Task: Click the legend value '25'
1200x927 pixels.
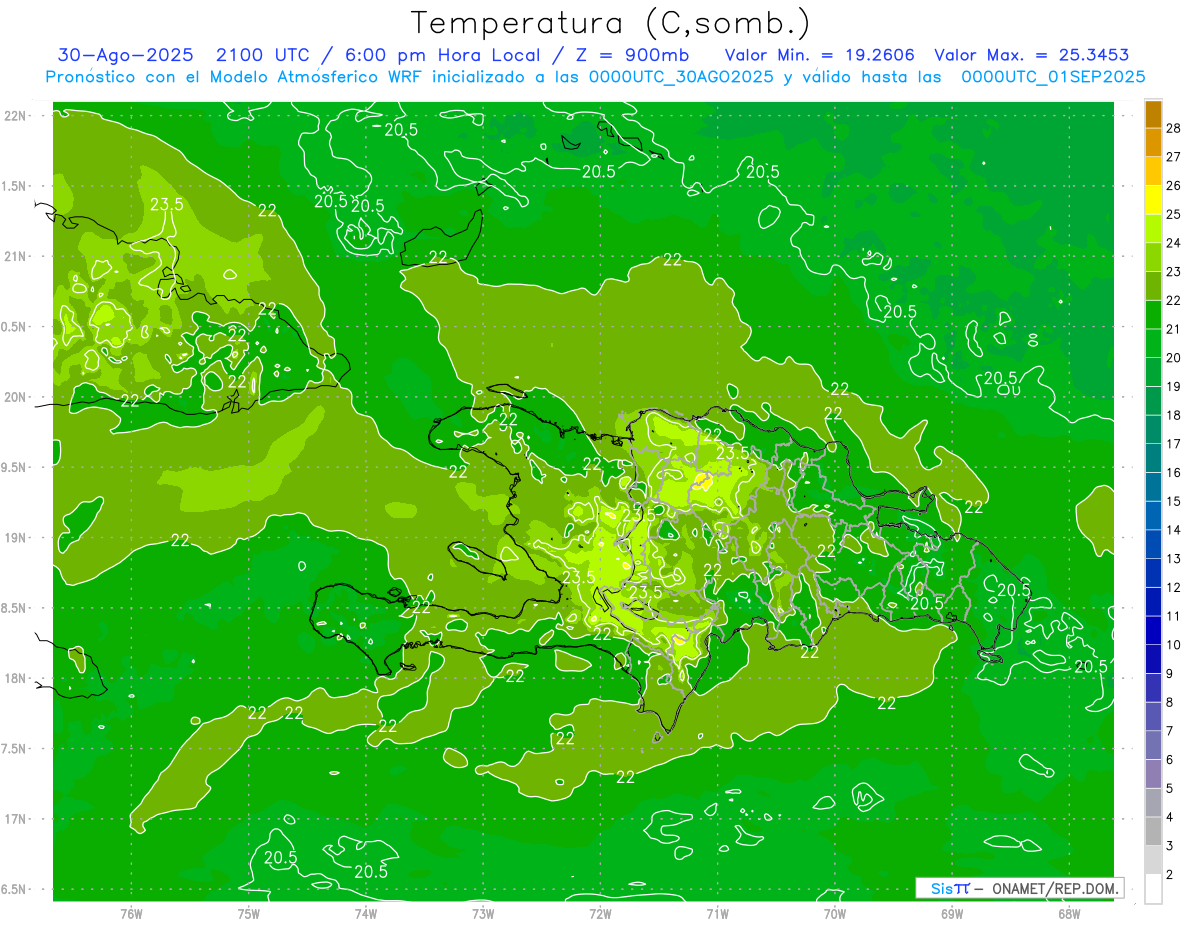Action: pos(1173,214)
